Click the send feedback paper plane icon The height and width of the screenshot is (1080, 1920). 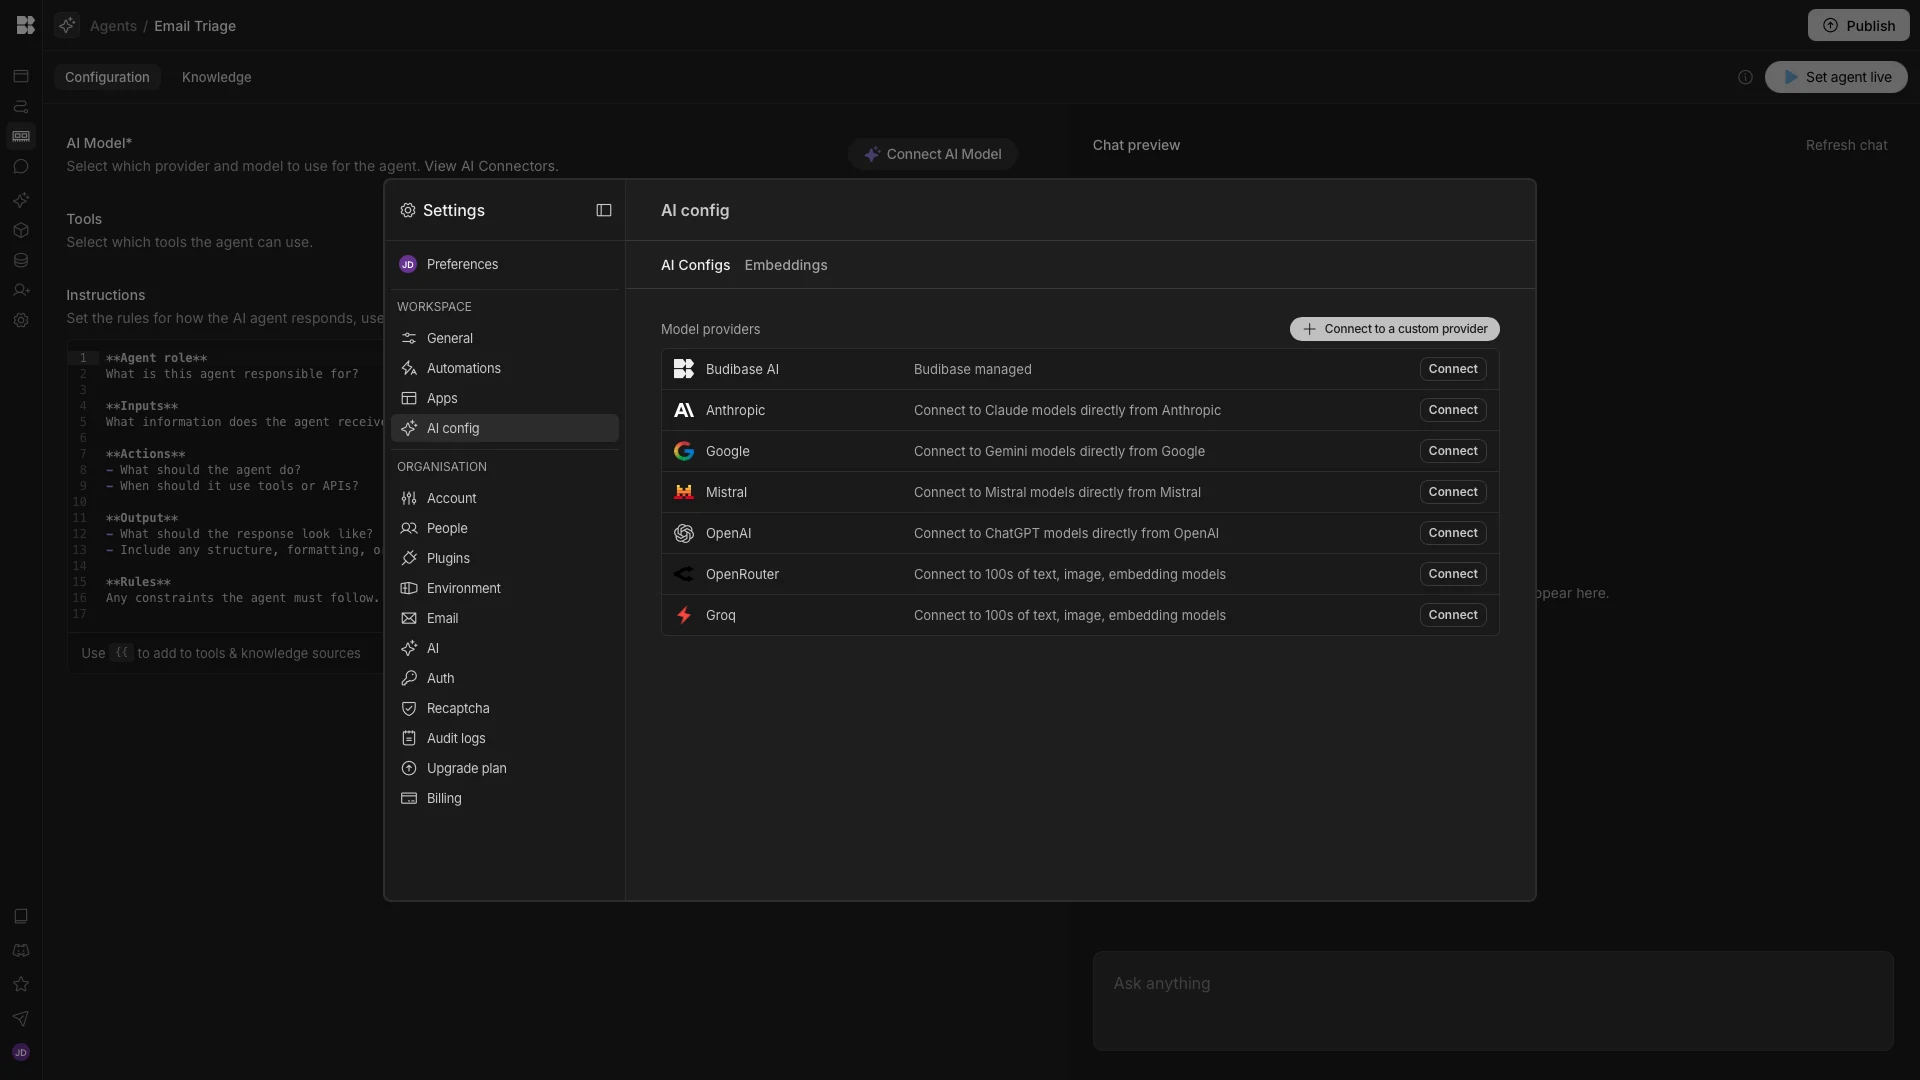21,1019
